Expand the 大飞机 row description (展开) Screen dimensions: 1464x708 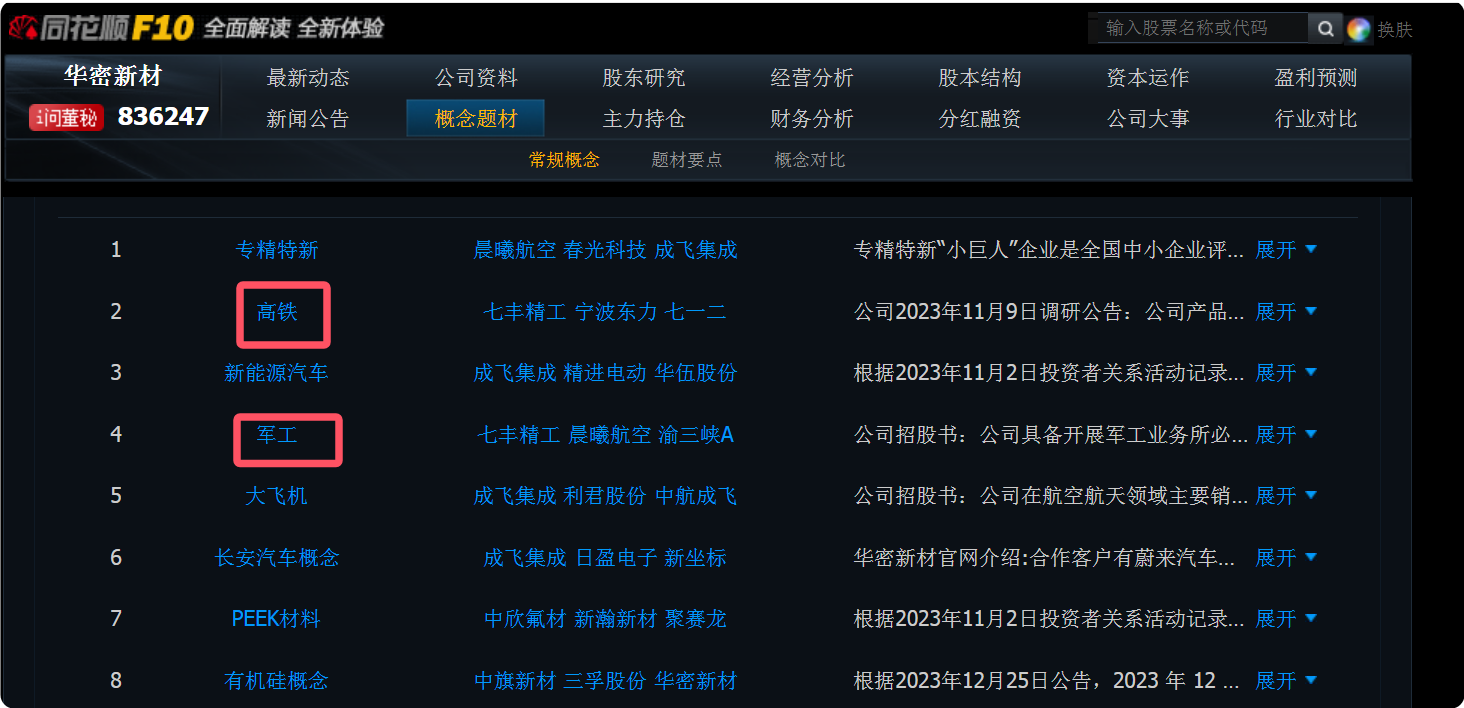1286,496
